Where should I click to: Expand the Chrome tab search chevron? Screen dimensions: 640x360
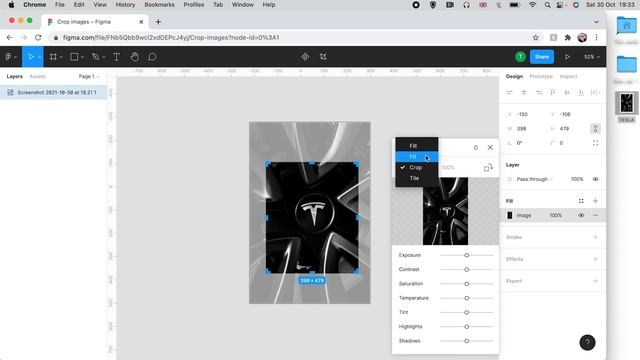(x=596, y=22)
